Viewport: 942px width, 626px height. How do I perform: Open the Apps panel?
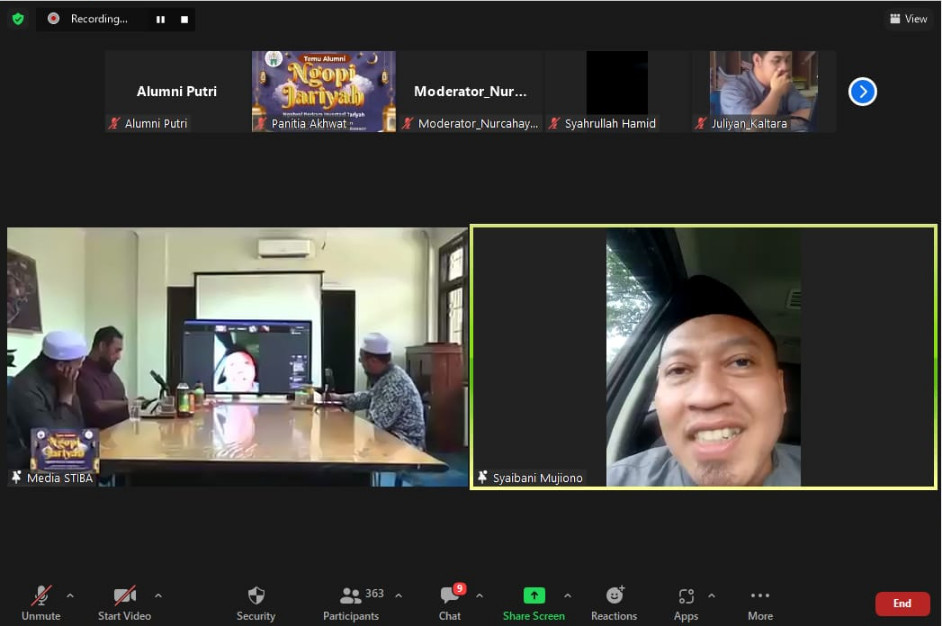pyautogui.click(x=686, y=603)
